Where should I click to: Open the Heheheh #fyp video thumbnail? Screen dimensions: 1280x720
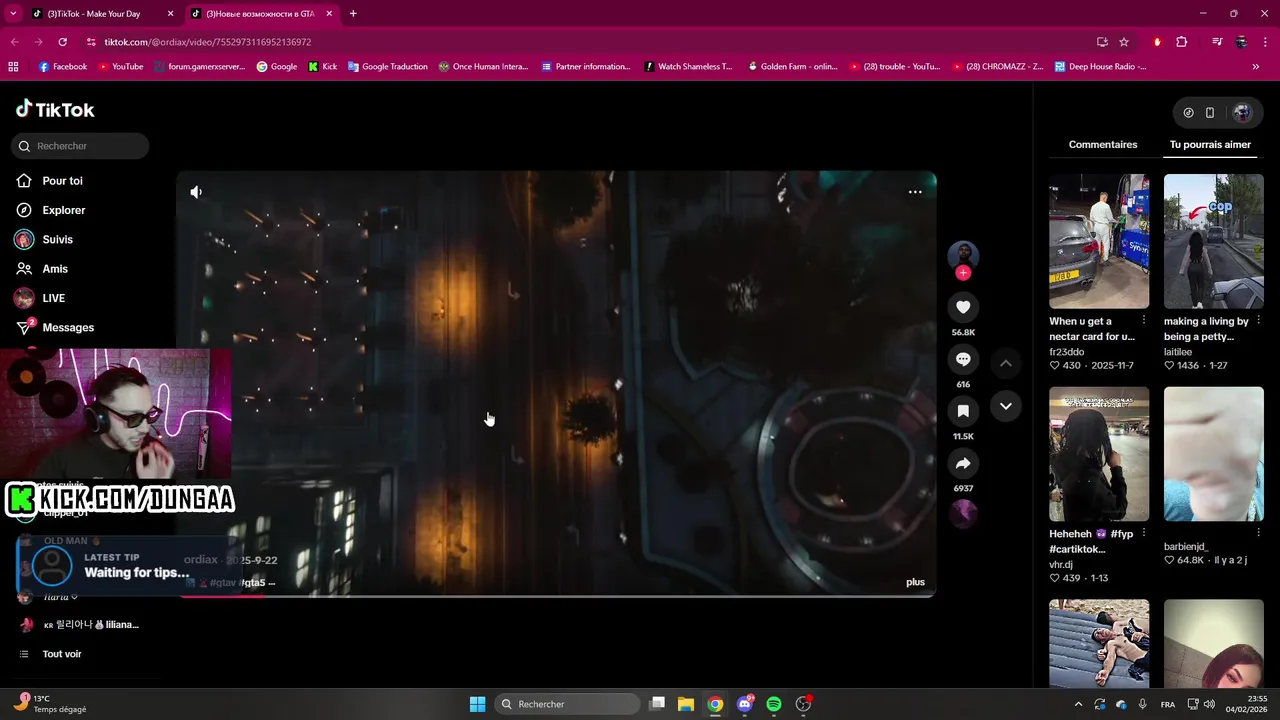point(1099,454)
